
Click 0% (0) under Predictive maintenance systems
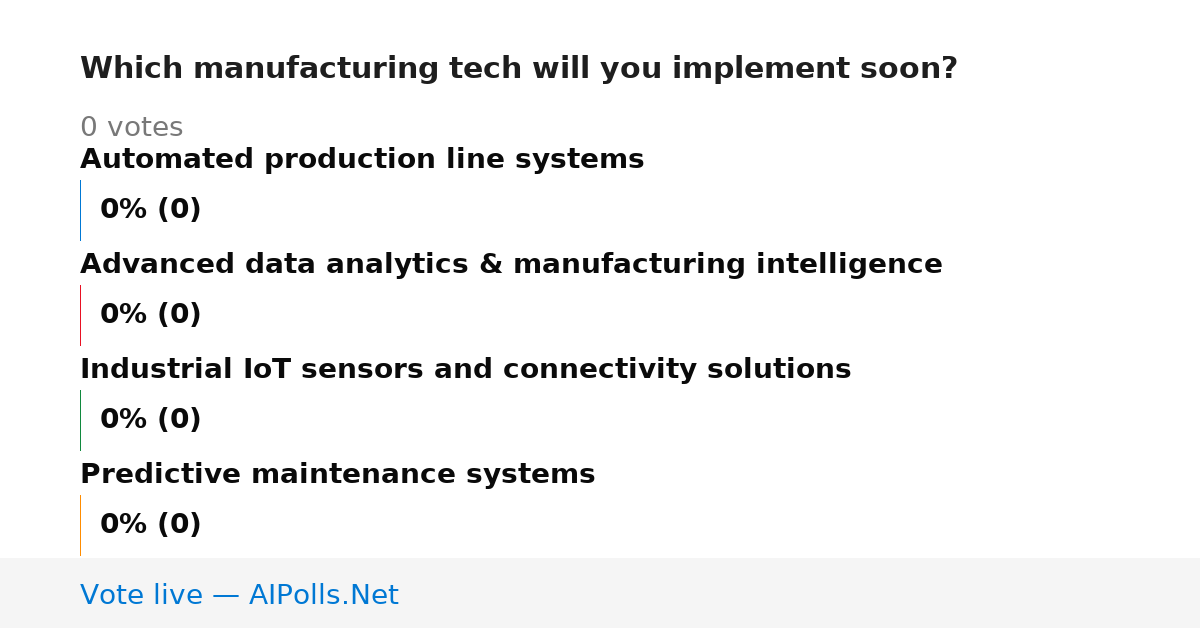(150, 525)
